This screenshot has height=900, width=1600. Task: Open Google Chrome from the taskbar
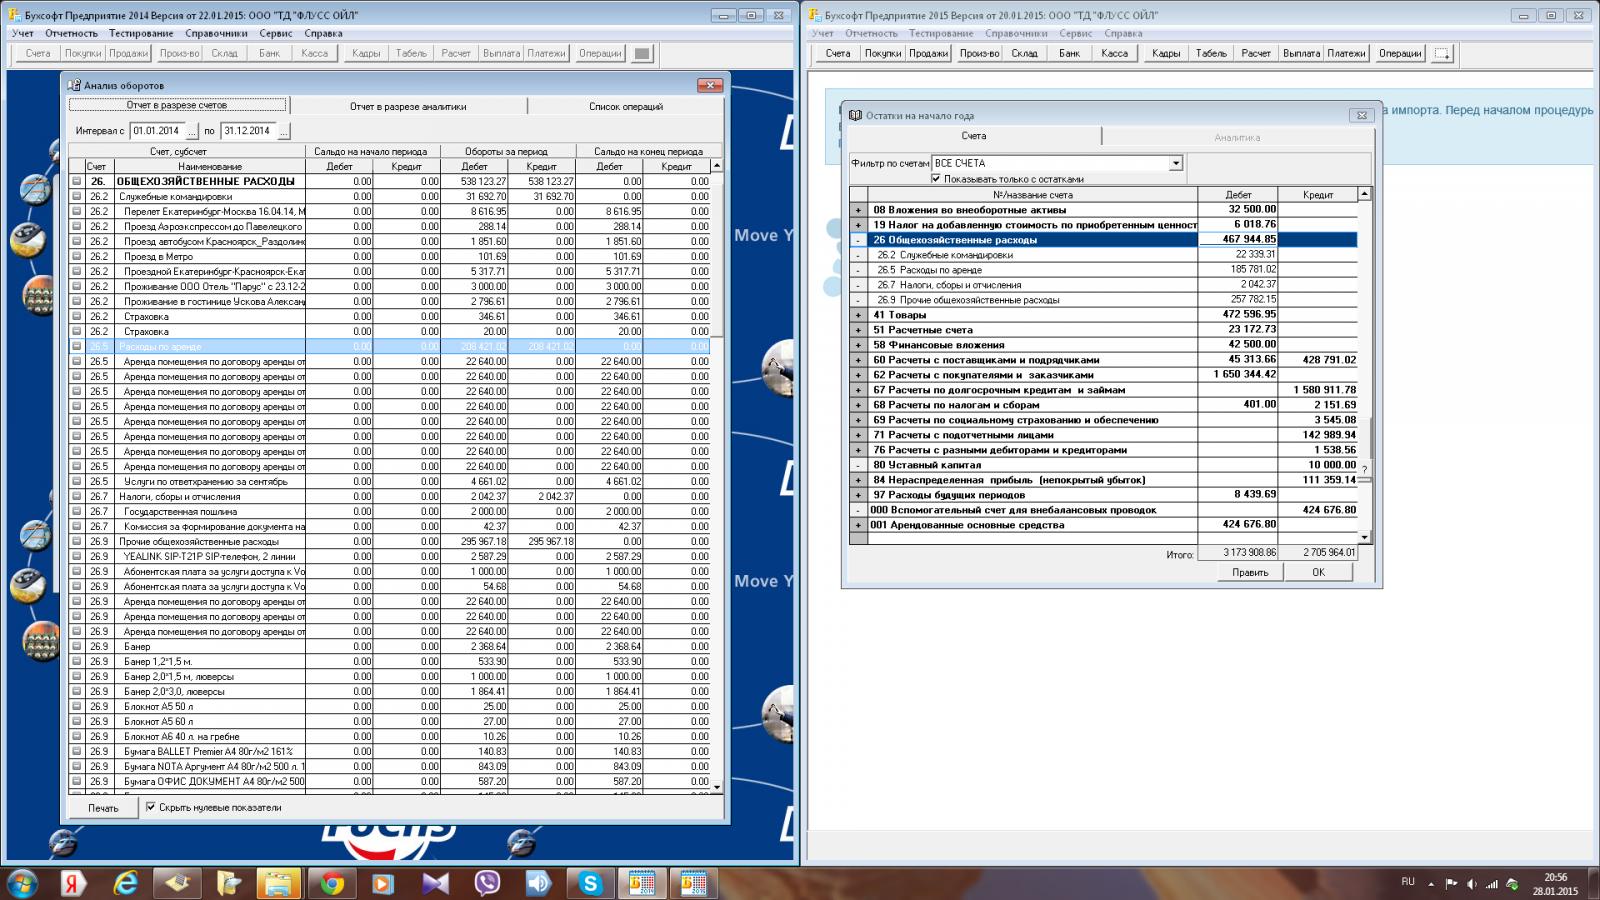point(332,883)
